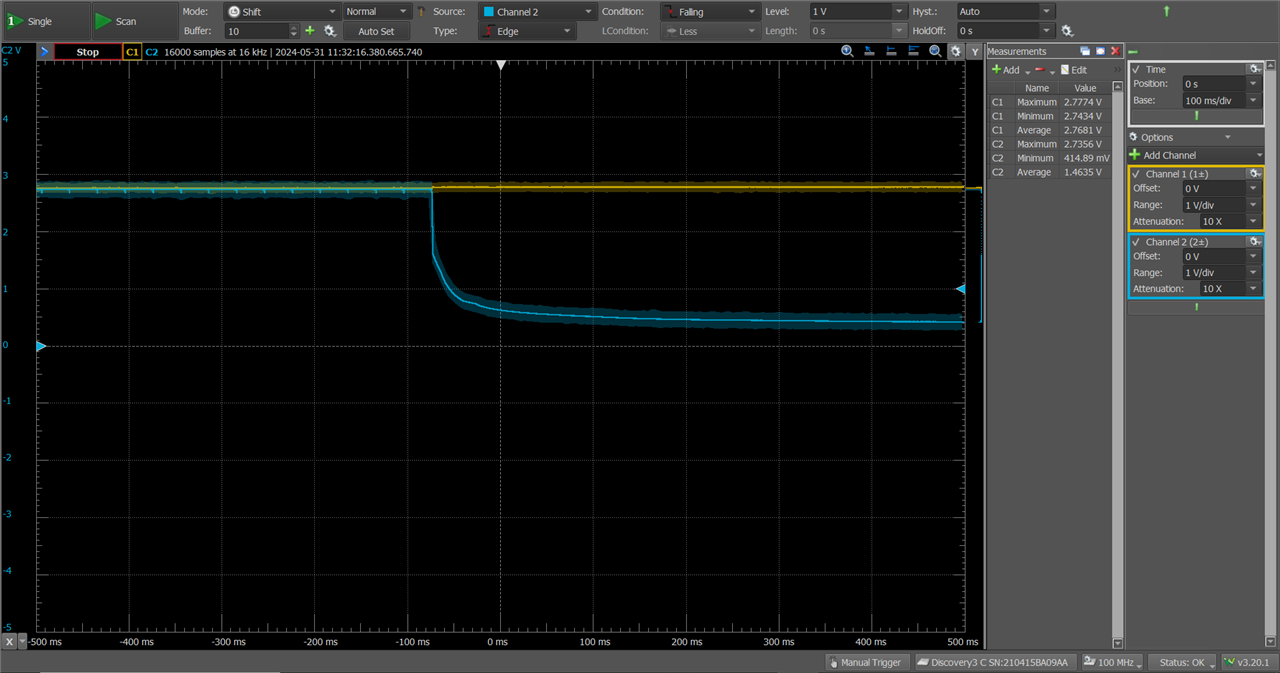Collapse the side panel with the green minus
Image resolution: width=1280 pixels, height=673 pixels.
[x=1133, y=51]
